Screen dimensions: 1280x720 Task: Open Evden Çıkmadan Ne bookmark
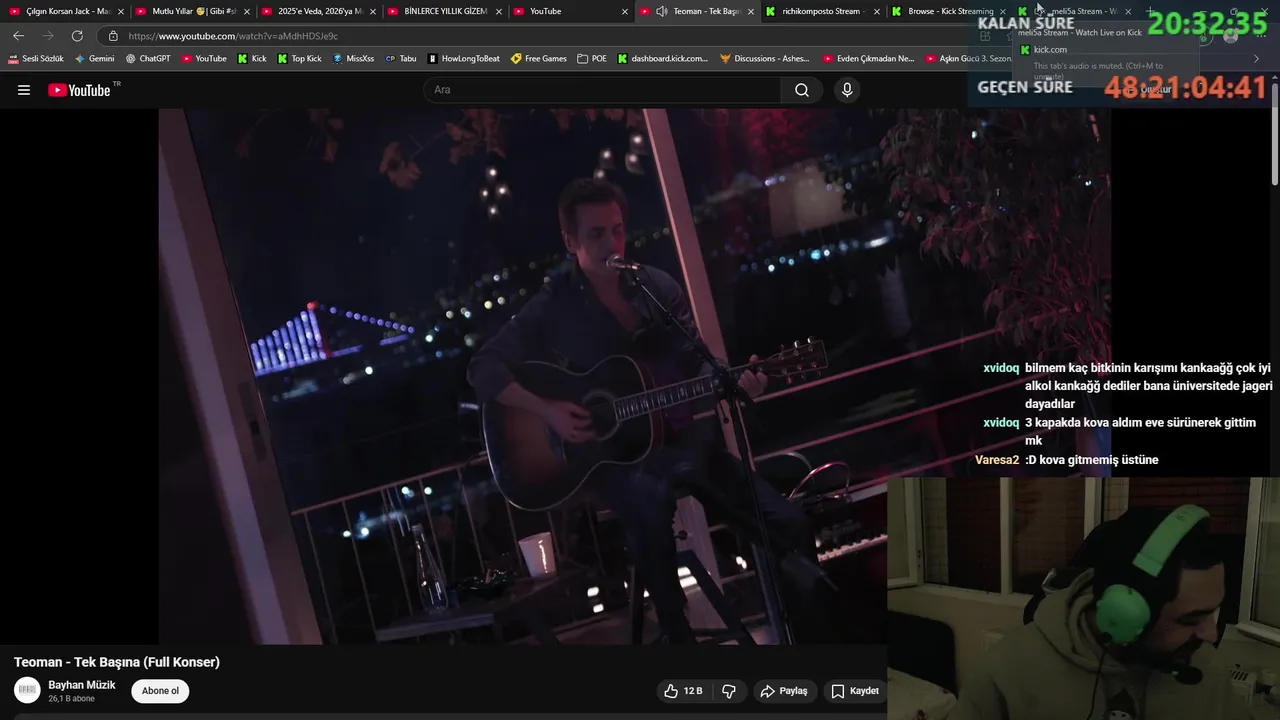[869, 59]
